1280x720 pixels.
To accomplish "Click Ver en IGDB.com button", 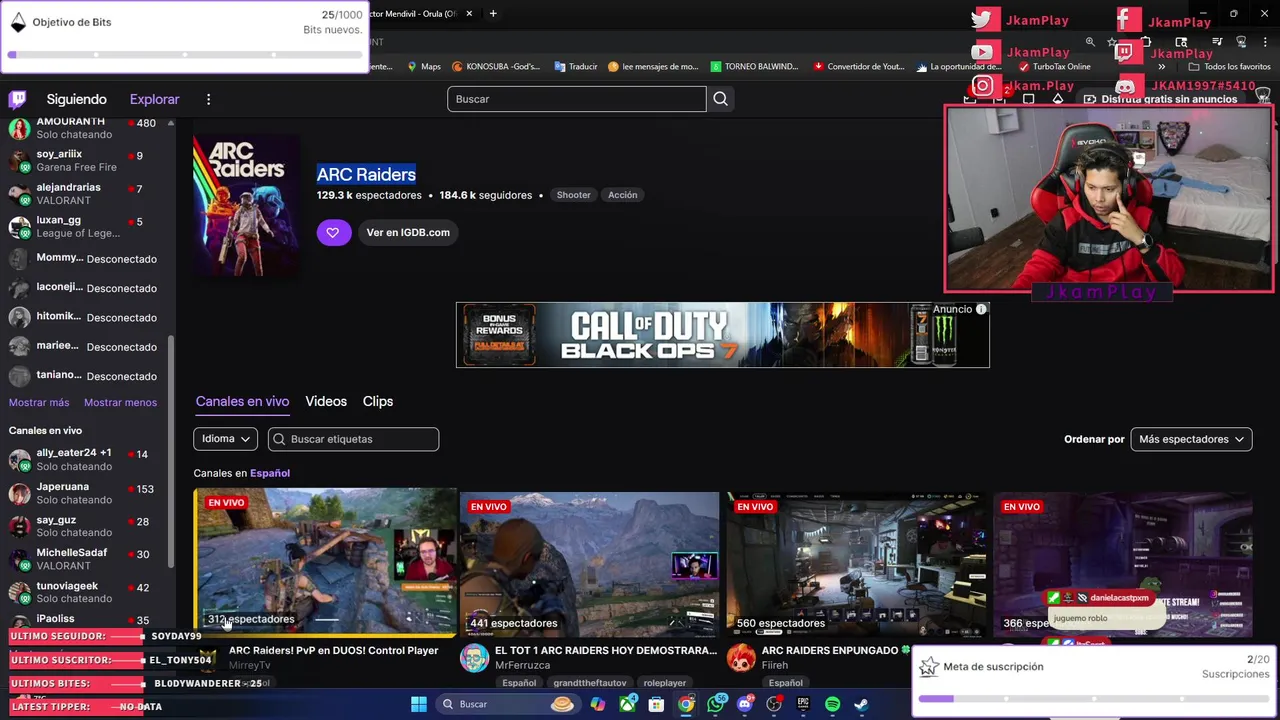I will click(x=408, y=232).
